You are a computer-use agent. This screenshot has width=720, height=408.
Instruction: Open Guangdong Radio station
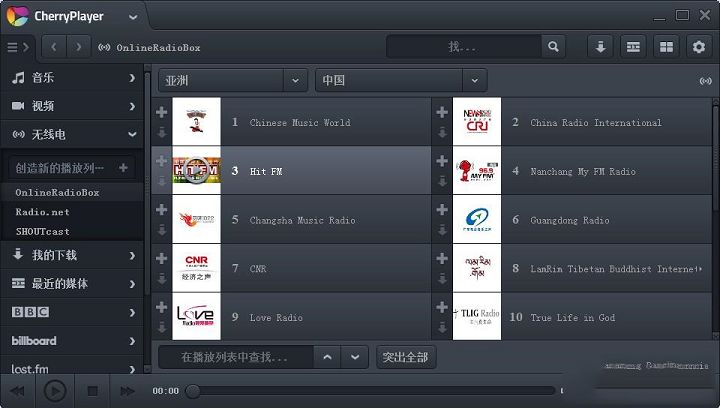pyautogui.click(x=569, y=220)
